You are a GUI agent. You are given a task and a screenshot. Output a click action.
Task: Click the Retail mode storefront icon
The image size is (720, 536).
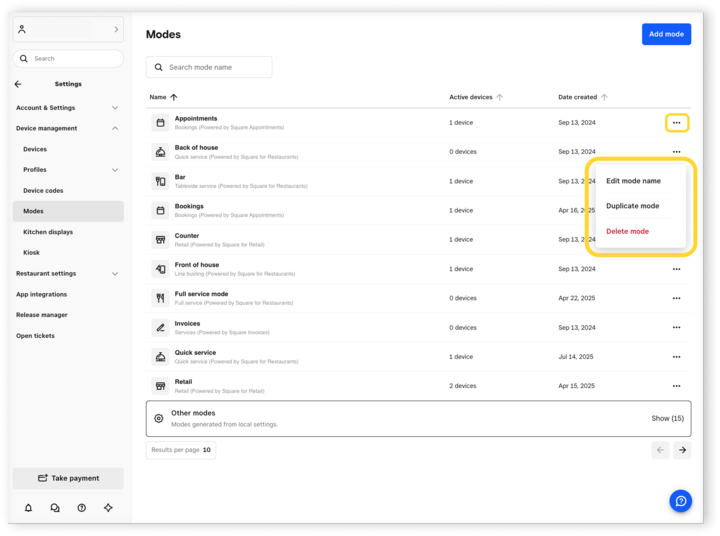pyautogui.click(x=160, y=386)
